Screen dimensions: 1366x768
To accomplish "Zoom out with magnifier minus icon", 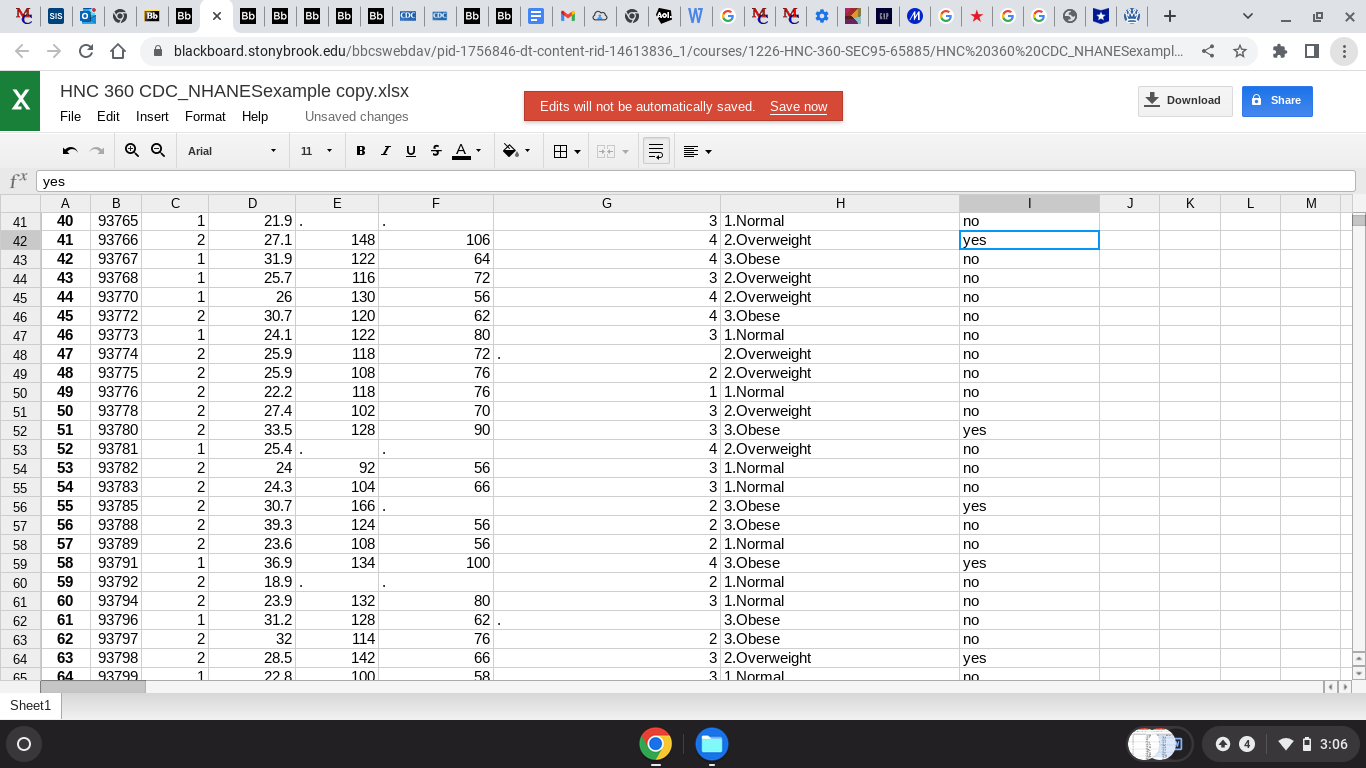I will [158, 151].
